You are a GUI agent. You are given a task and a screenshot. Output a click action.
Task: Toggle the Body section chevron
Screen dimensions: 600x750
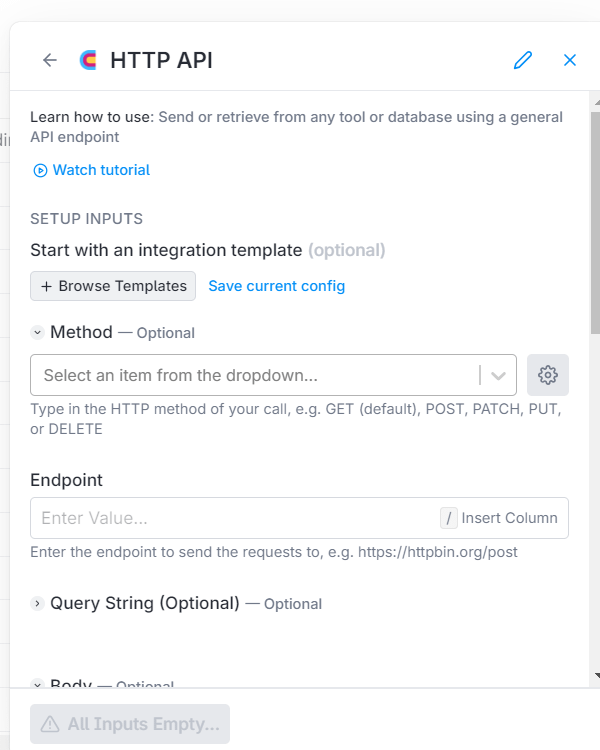point(37,685)
